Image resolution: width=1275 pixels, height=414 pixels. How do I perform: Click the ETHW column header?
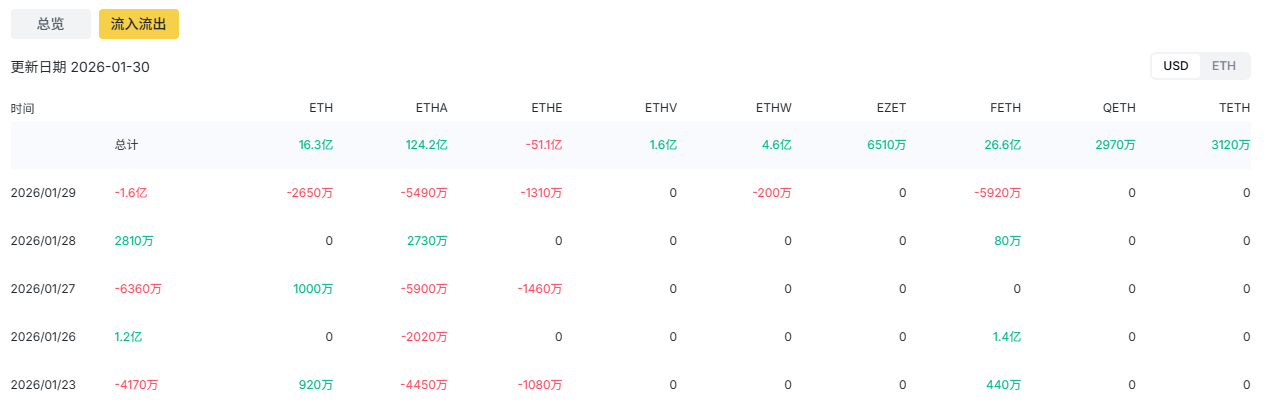pos(775,108)
